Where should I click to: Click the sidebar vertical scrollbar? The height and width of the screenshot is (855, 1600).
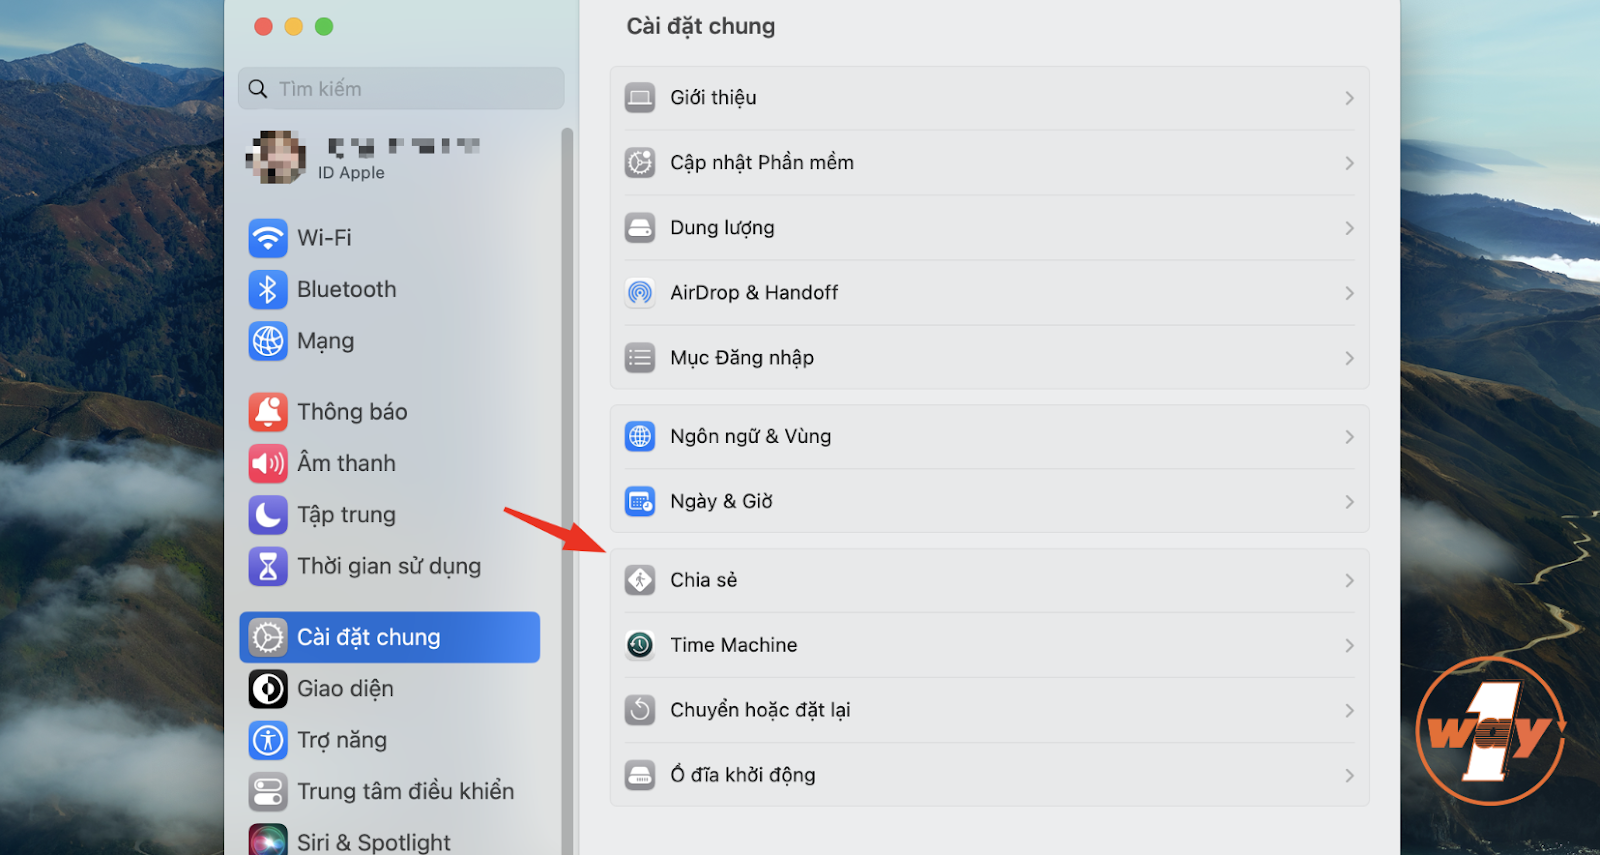[x=567, y=490]
